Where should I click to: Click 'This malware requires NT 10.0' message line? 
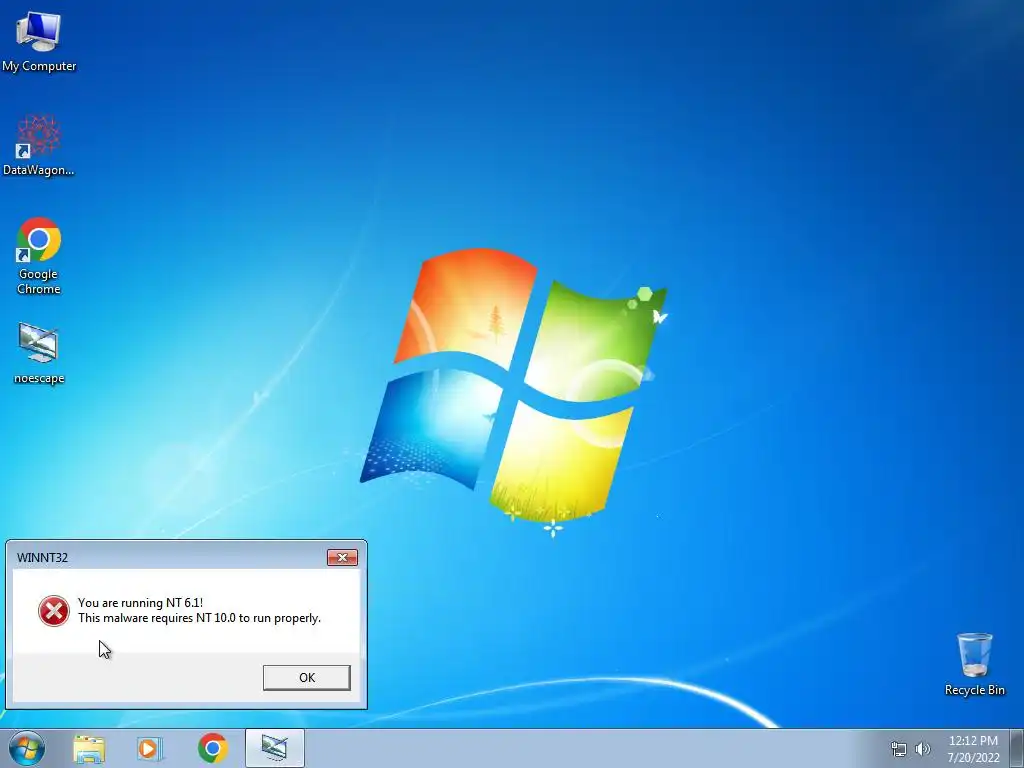(x=199, y=618)
